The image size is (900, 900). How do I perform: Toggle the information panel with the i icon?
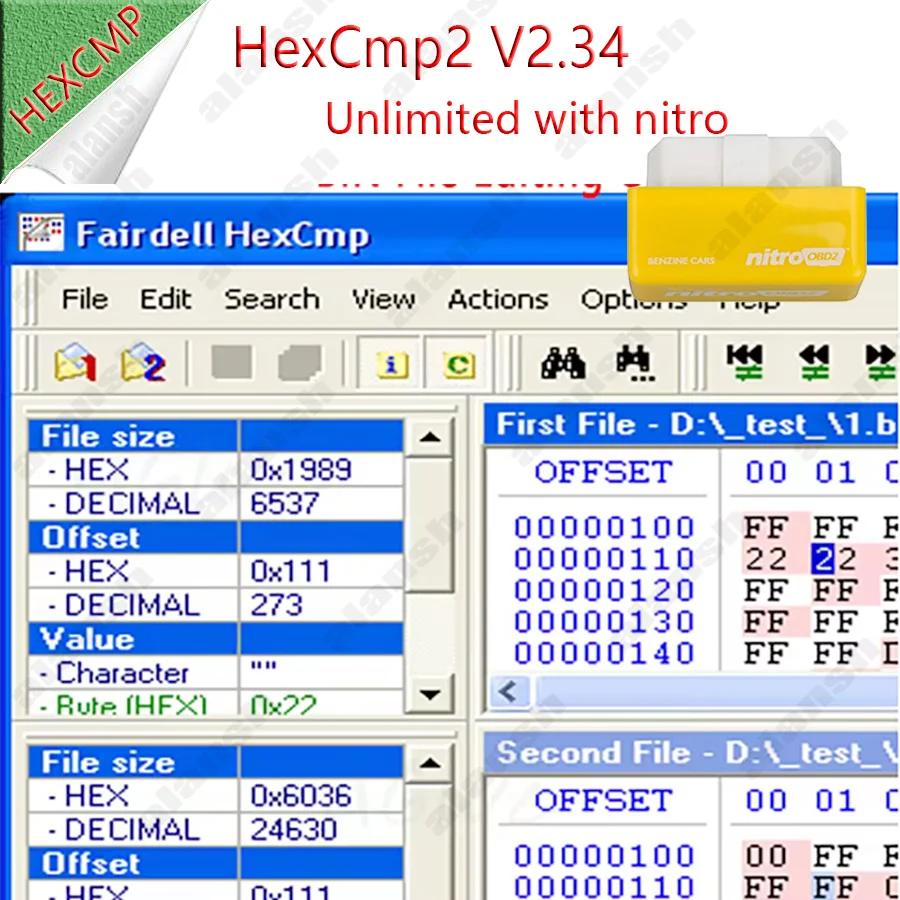(x=390, y=366)
